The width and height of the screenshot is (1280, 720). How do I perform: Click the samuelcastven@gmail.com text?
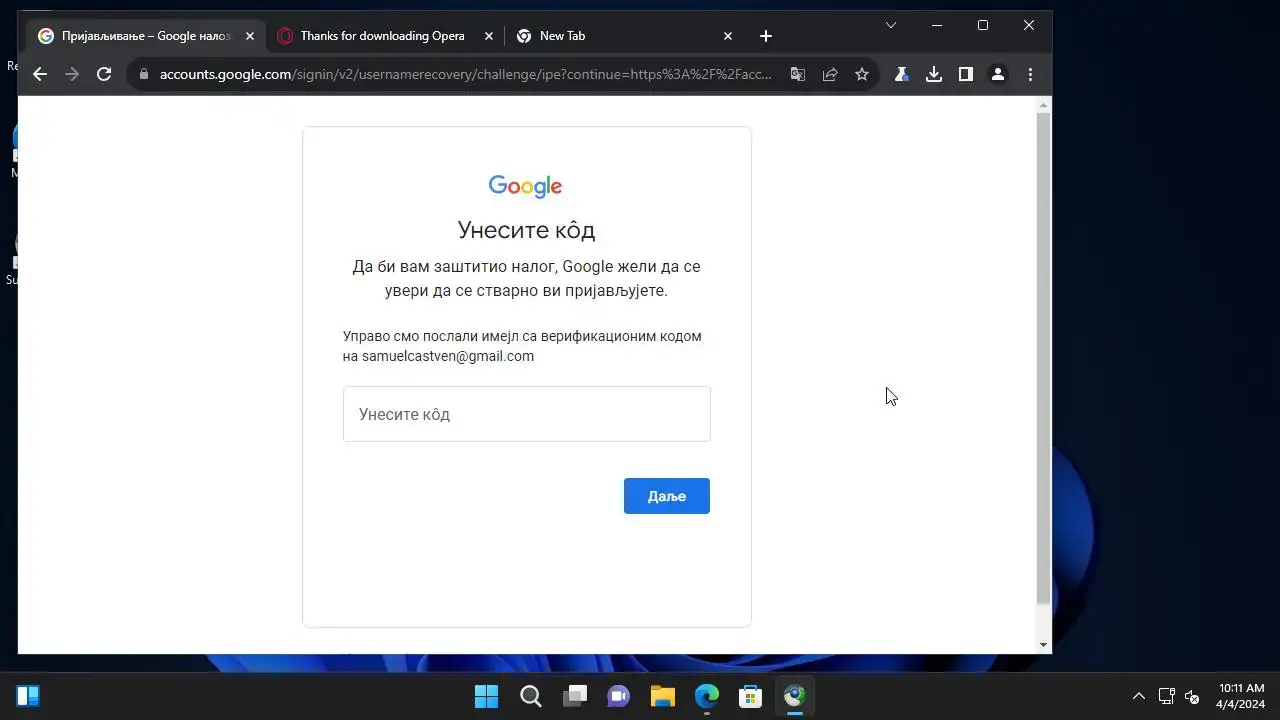point(448,356)
